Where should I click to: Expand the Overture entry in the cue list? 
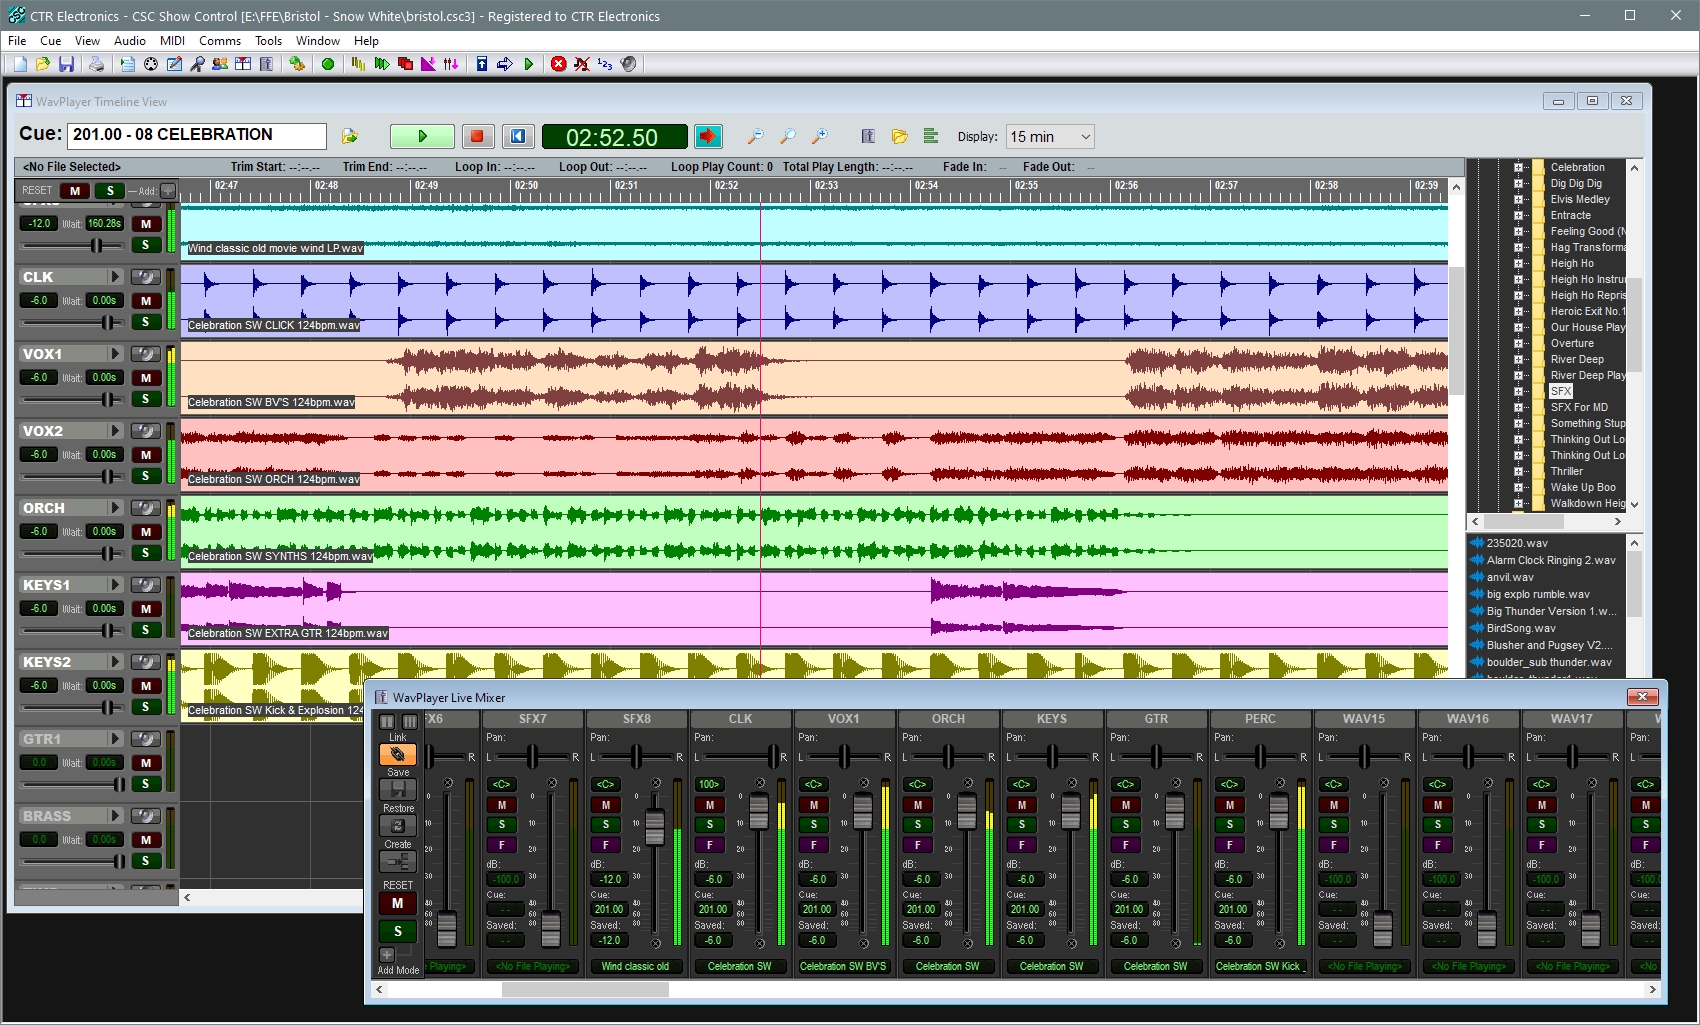point(1521,343)
